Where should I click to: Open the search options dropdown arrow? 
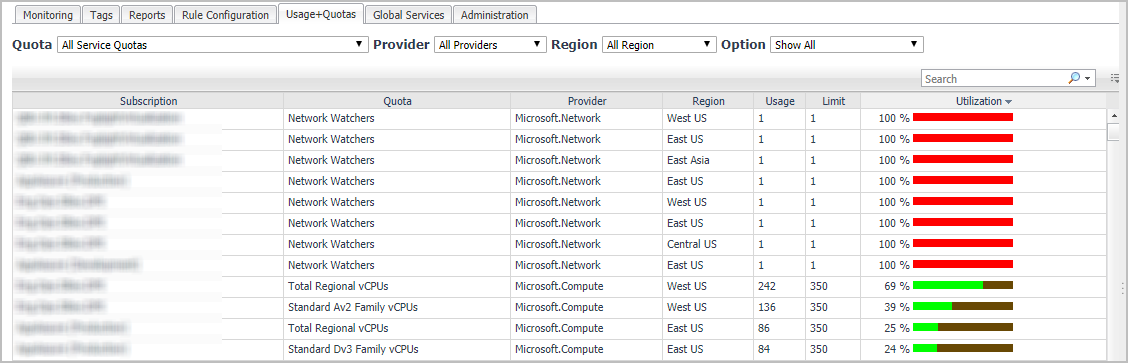point(1088,79)
